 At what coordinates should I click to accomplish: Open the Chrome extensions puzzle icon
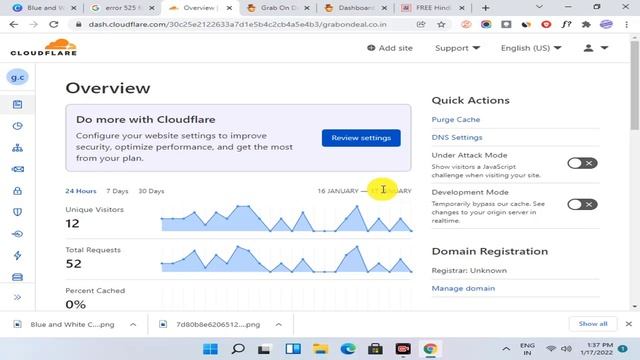(586, 24)
